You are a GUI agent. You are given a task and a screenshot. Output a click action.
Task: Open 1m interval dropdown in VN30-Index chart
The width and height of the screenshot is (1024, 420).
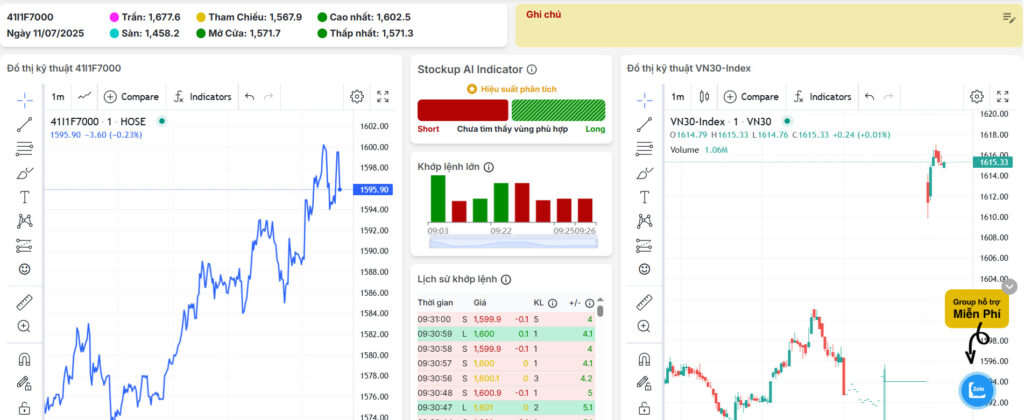click(678, 97)
